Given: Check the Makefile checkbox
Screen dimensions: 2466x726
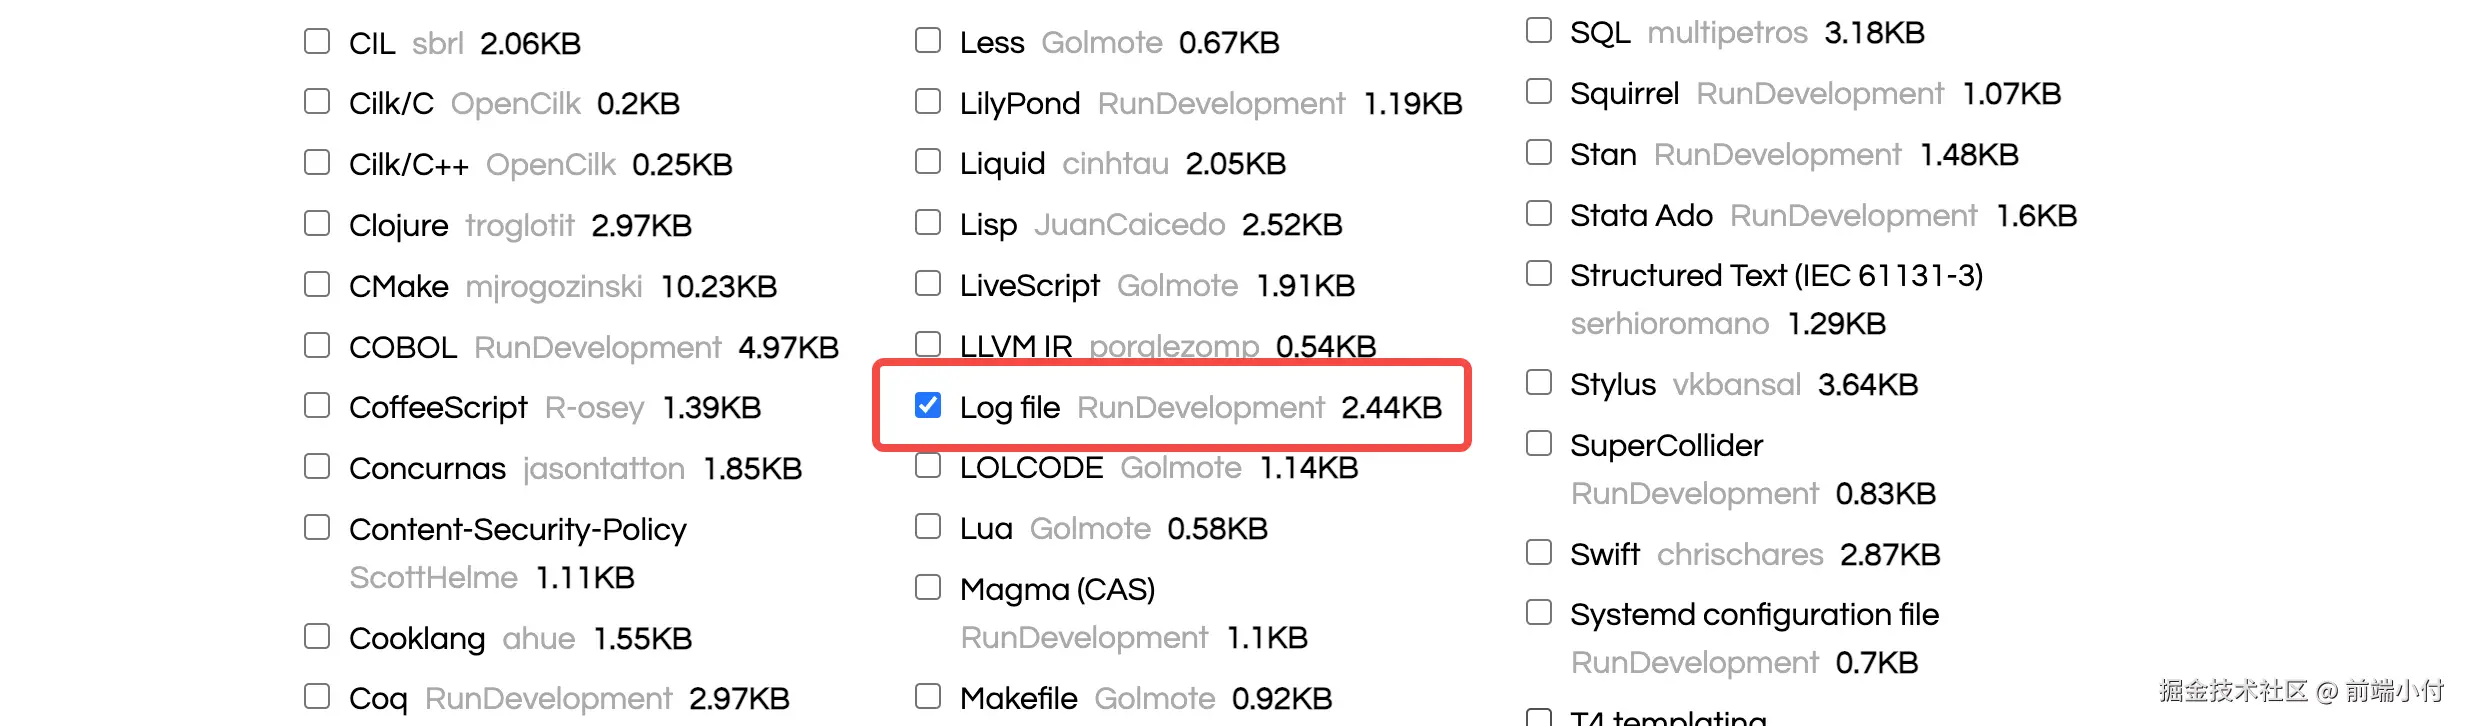Looking at the screenshot, I should [928, 697].
